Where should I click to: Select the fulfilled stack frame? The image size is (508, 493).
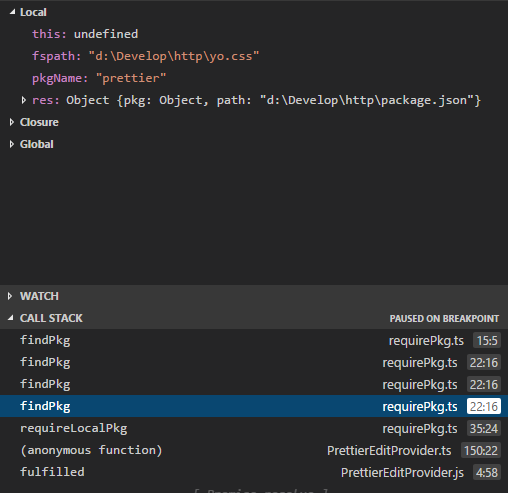254,472
